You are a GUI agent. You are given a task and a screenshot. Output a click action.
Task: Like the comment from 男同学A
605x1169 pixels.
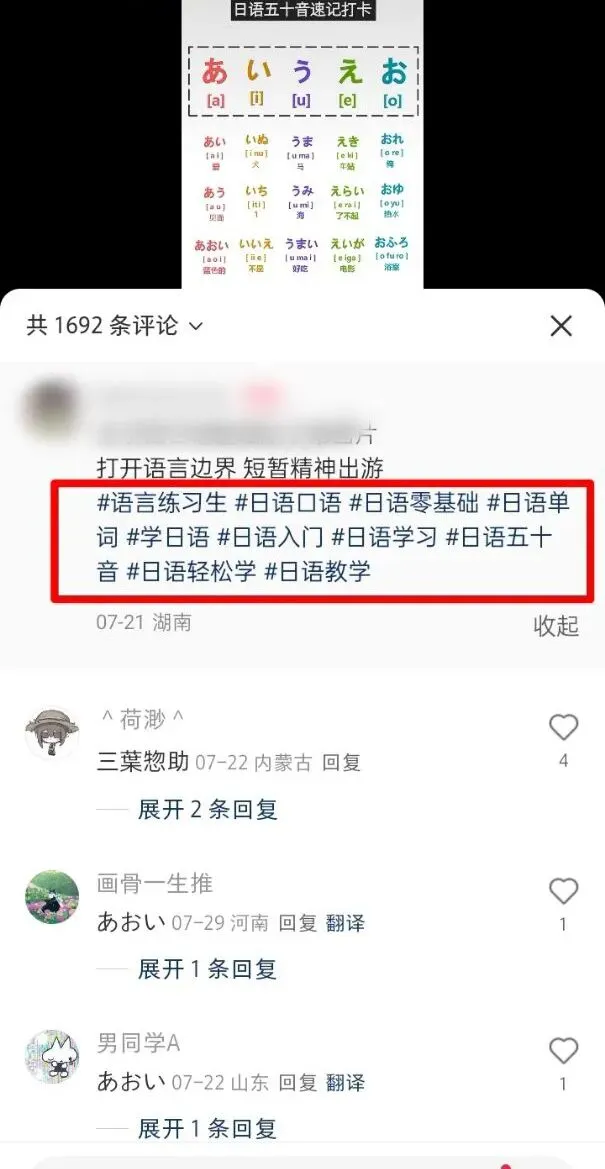pos(563,1050)
